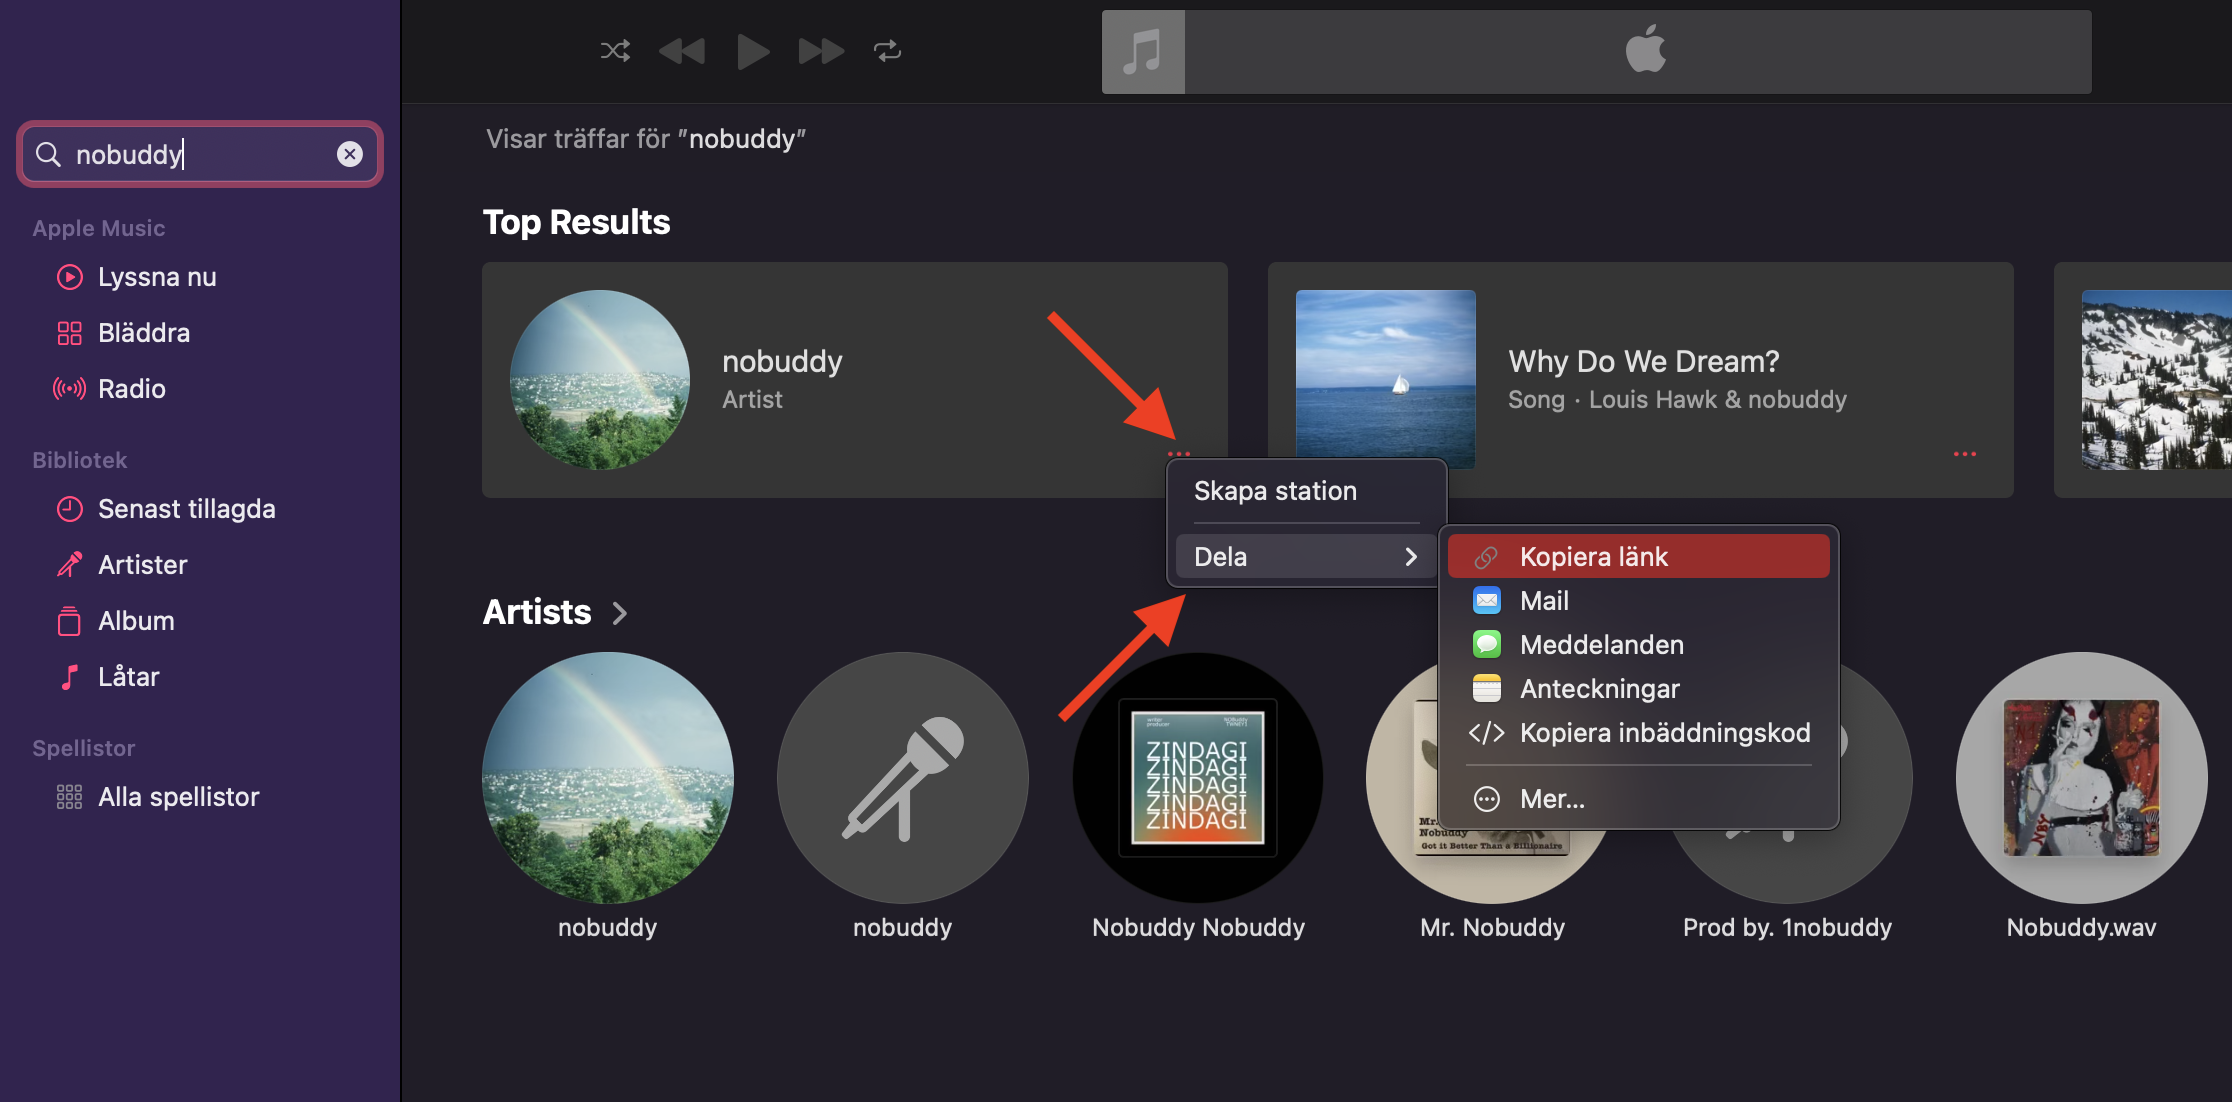Viewport: 2232px width, 1102px height.
Task: Click the Album stack icon
Action: (x=69, y=621)
